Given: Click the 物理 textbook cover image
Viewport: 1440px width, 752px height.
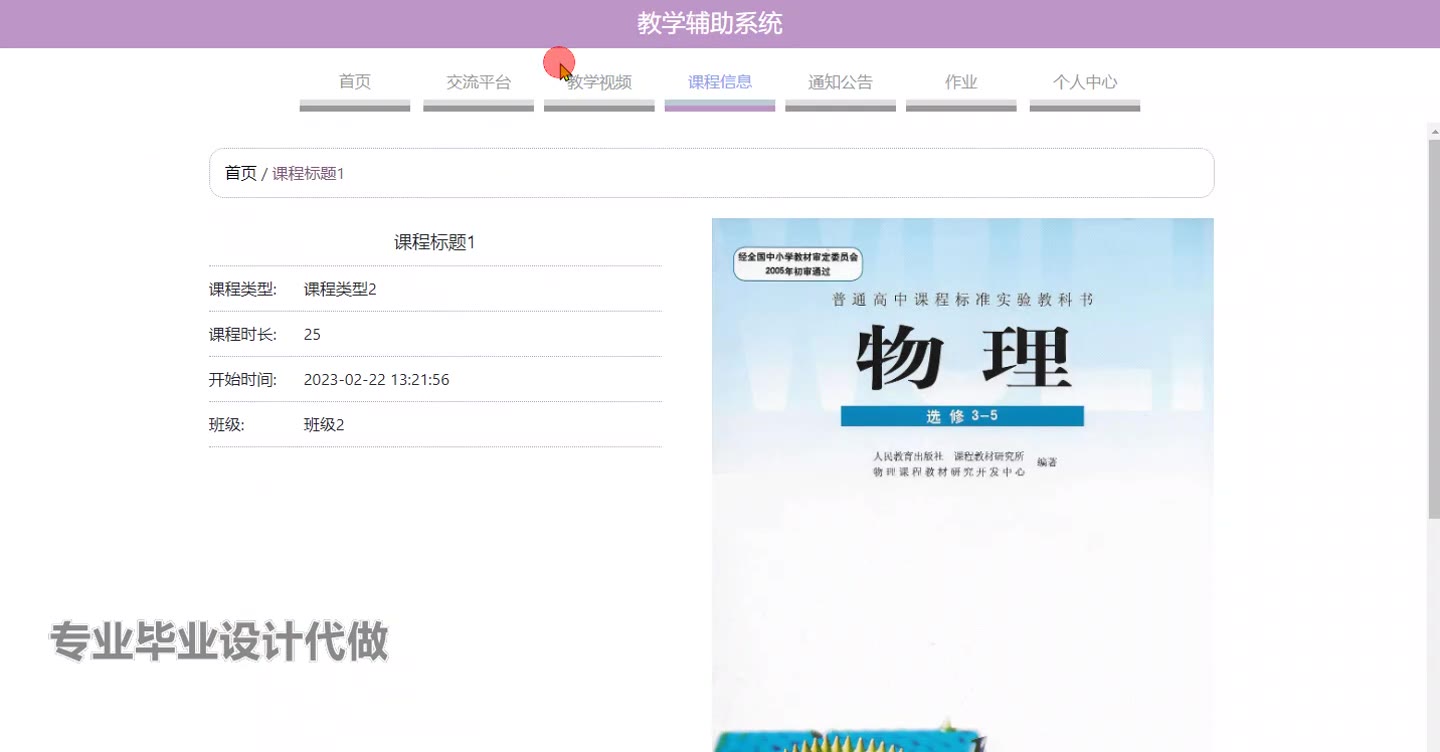Looking at the screenshot, I should (x=962, y=485).
